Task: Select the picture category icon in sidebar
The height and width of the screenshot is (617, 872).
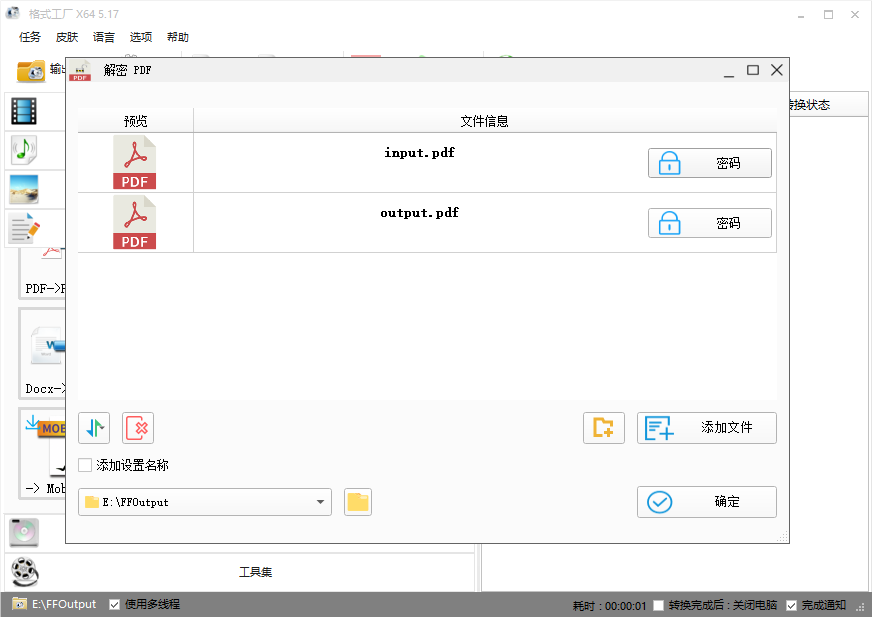Action: click(x=23, y=190)
